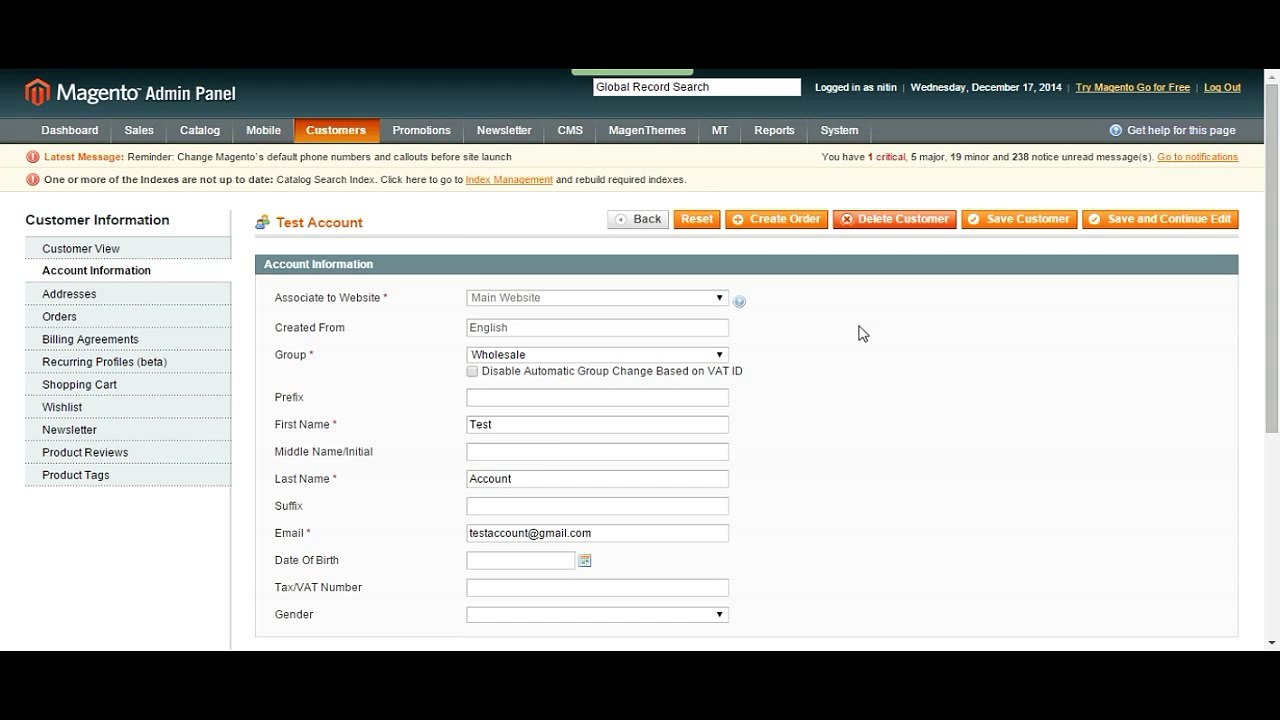Image resolution: width=1280 pixels, height=720 pixels.
Task: Go back with the Back button
Action: pos(638,219)
